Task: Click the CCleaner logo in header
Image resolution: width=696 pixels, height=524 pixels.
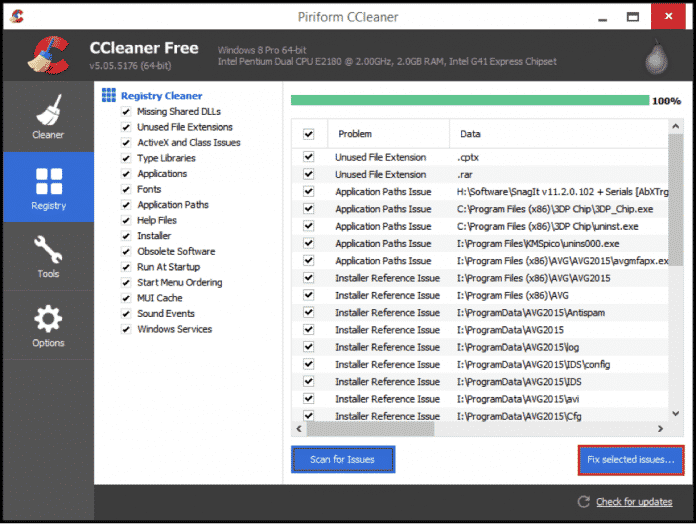Action: [45, 56]
